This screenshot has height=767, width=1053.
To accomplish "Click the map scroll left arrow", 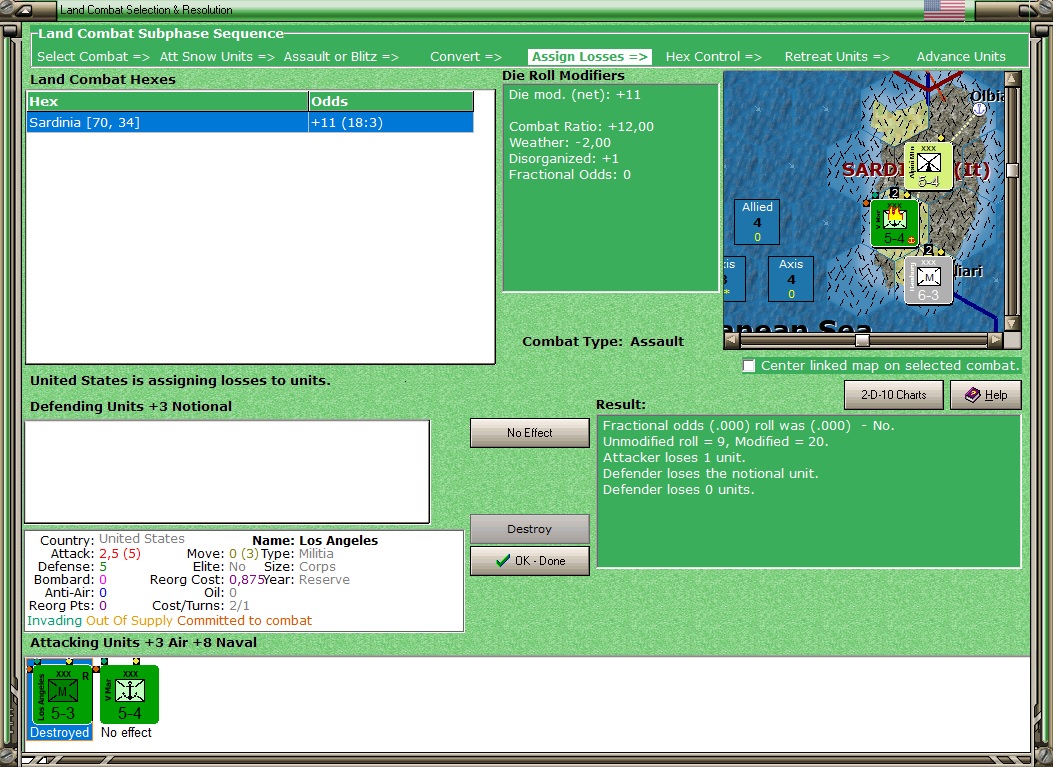I will coord(731,341).
